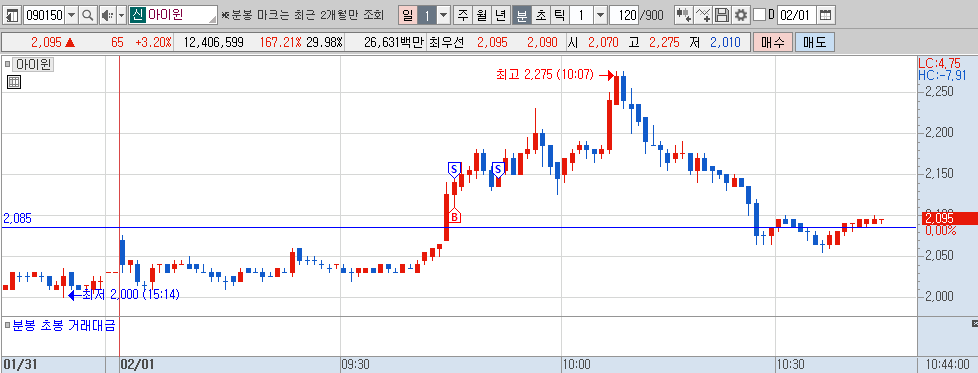
Task: Open chart settings gear icon
Action: 740,15
